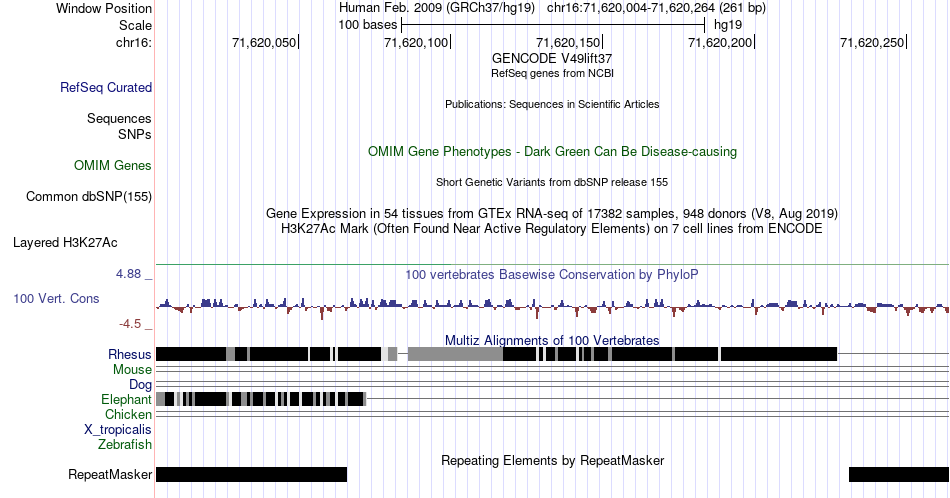Click the 71,620,250 ruler position

click(x=872, y=42)
